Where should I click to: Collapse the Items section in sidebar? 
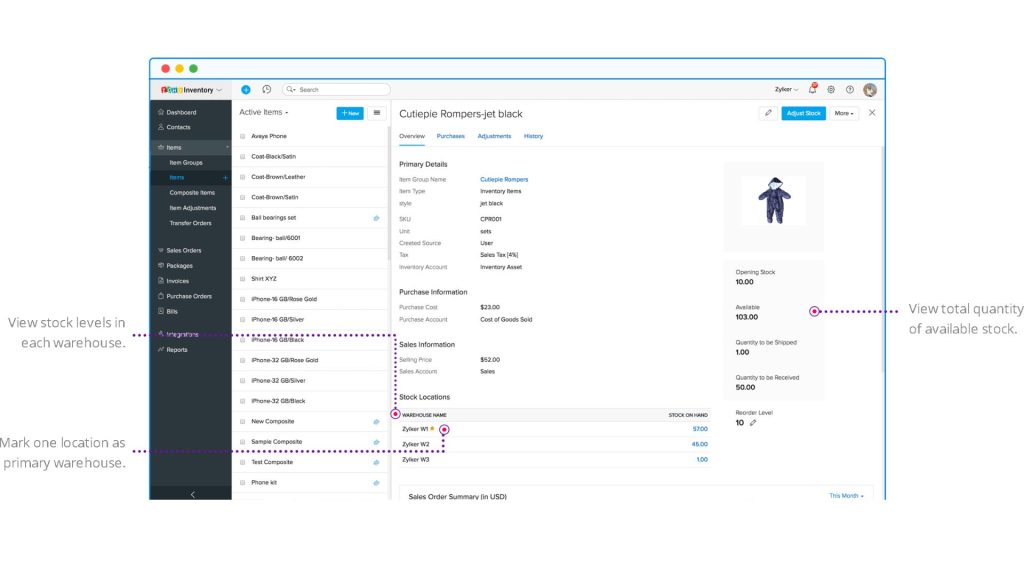[x=227, y=148]
